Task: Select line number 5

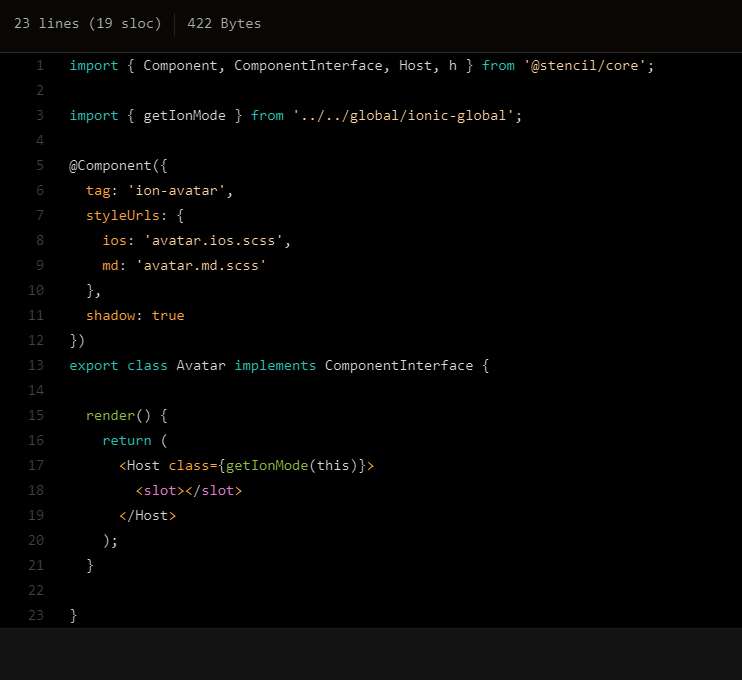Action: [40, 166]
